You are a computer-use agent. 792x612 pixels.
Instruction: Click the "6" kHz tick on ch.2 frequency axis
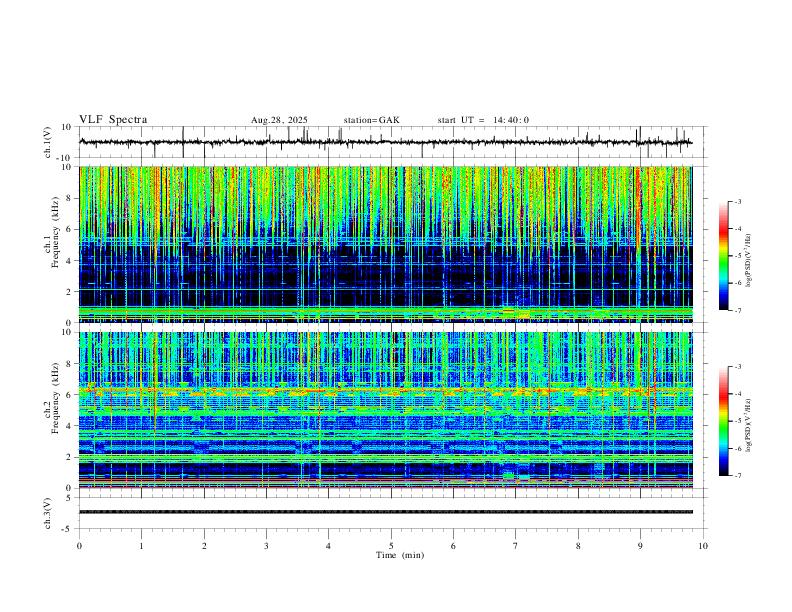click(x=69, y=395)
